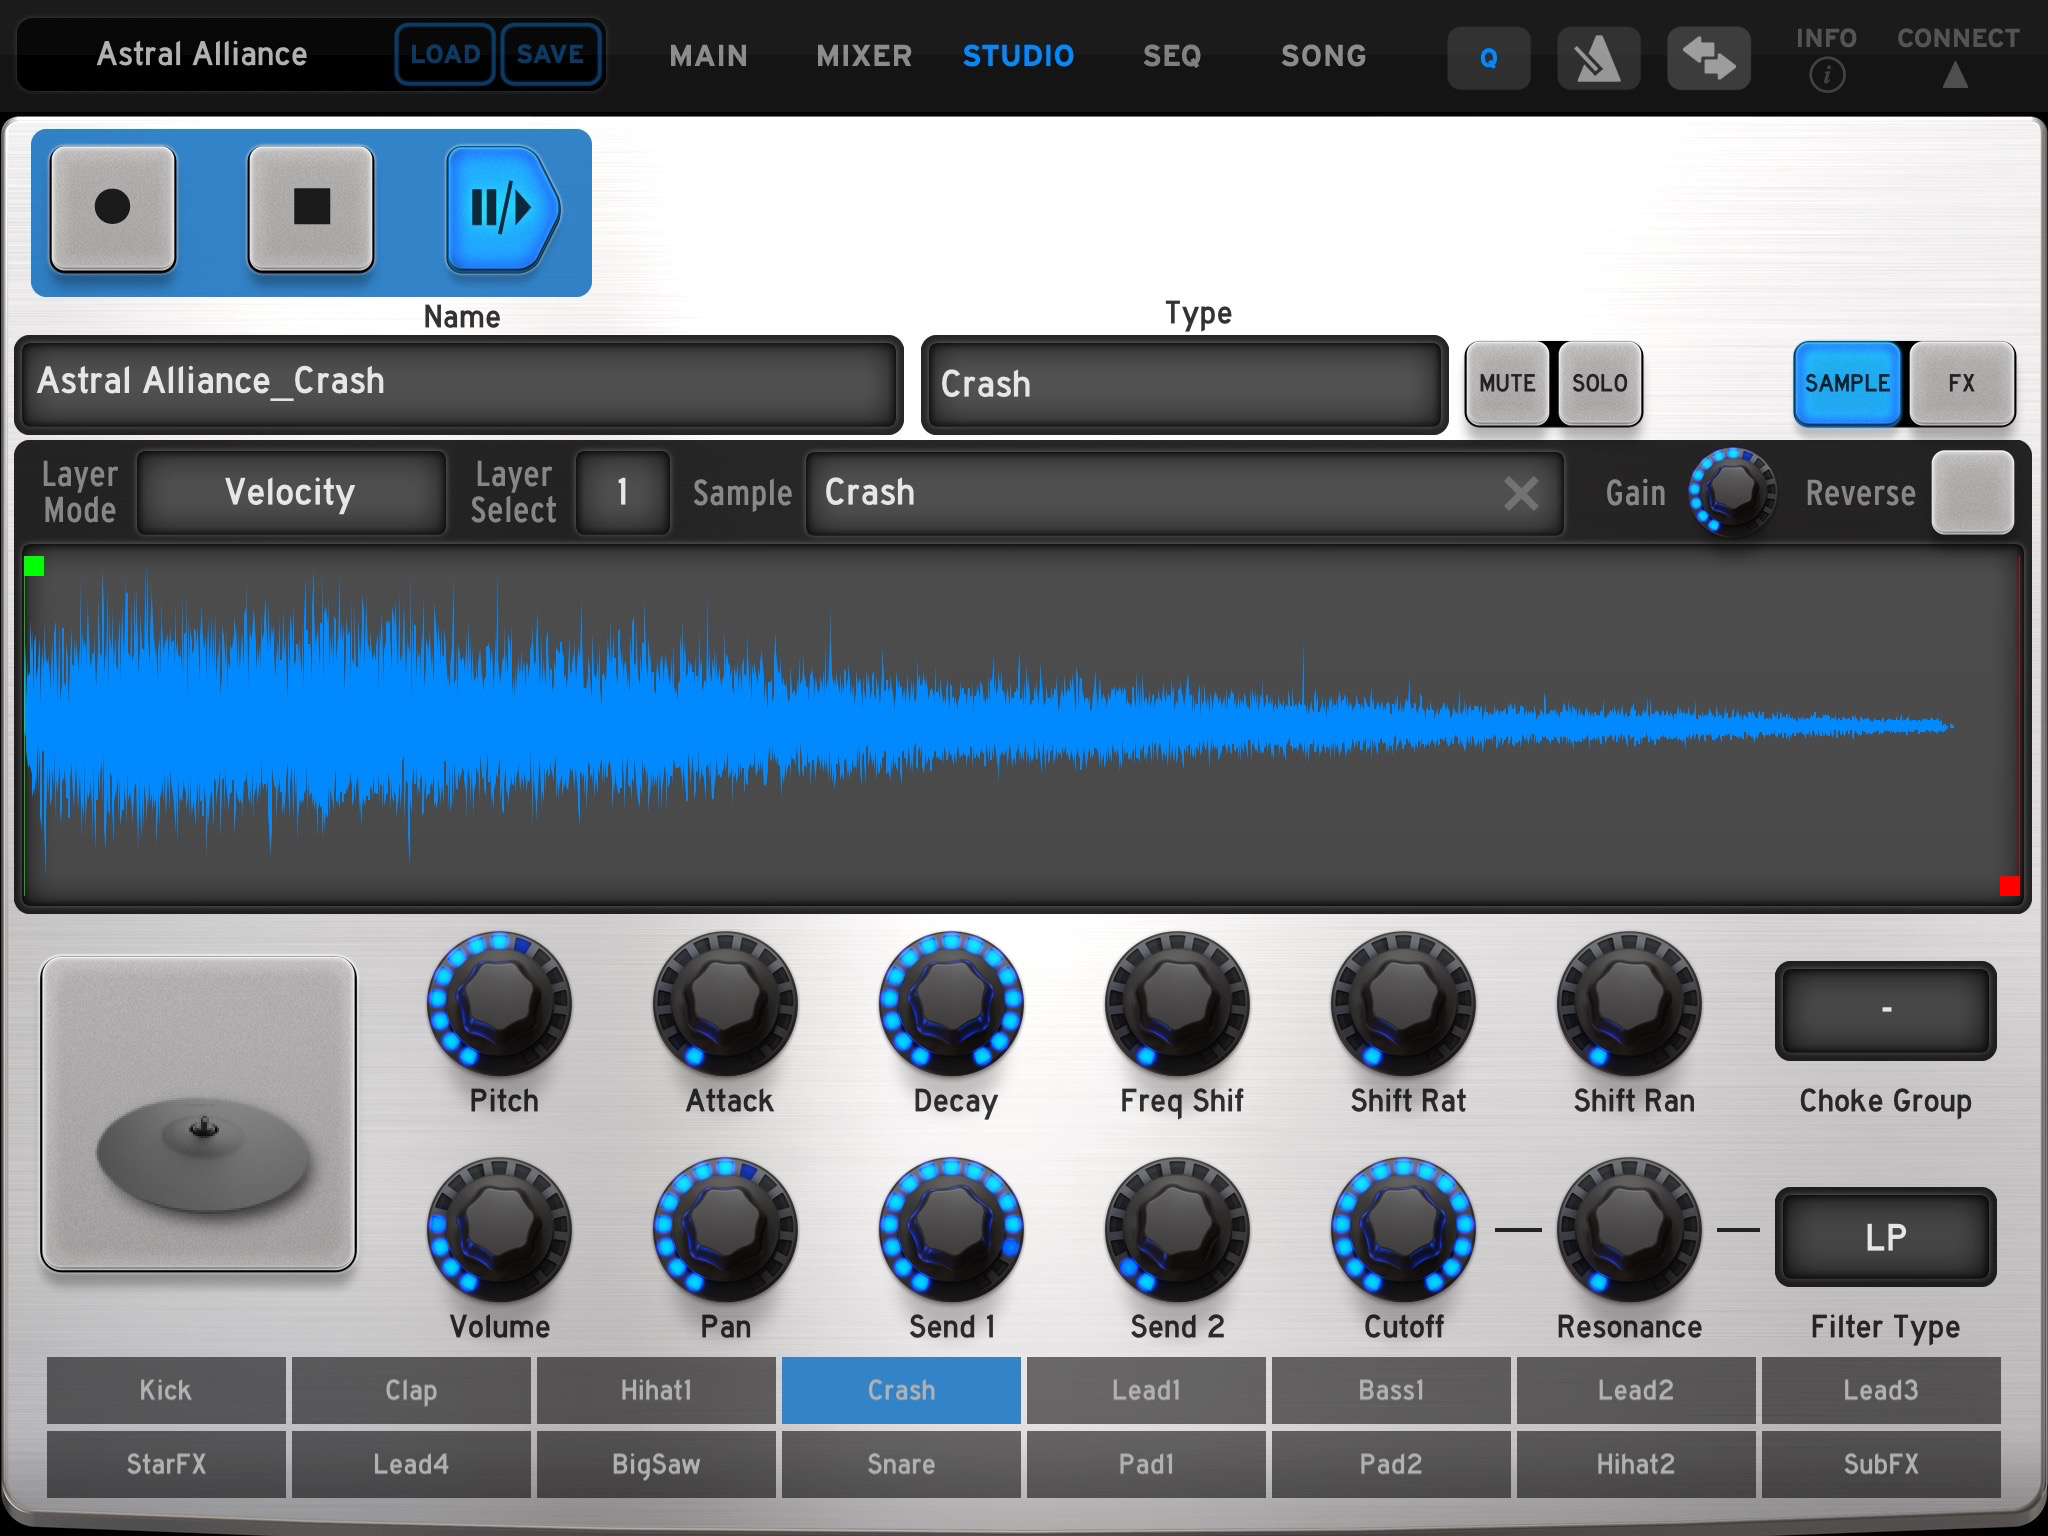2048x1536 pixels.
Task: Open the INFO icon
Action: pyautogui.click(x=1826, y=74)
